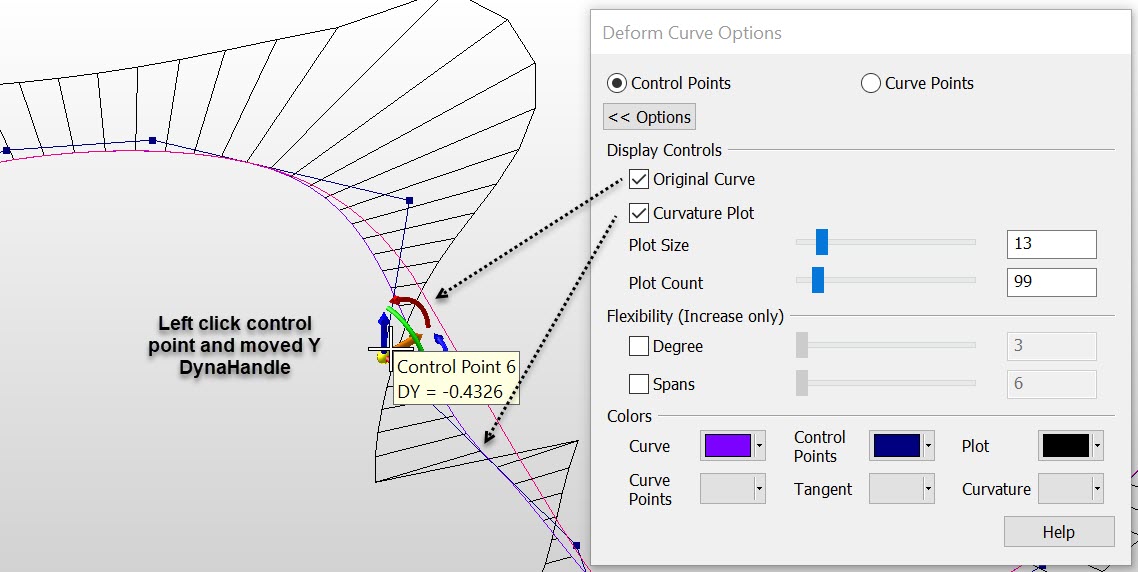Click the Plot Size value field showing 13
The image size is (1138, 572).
1052,245
